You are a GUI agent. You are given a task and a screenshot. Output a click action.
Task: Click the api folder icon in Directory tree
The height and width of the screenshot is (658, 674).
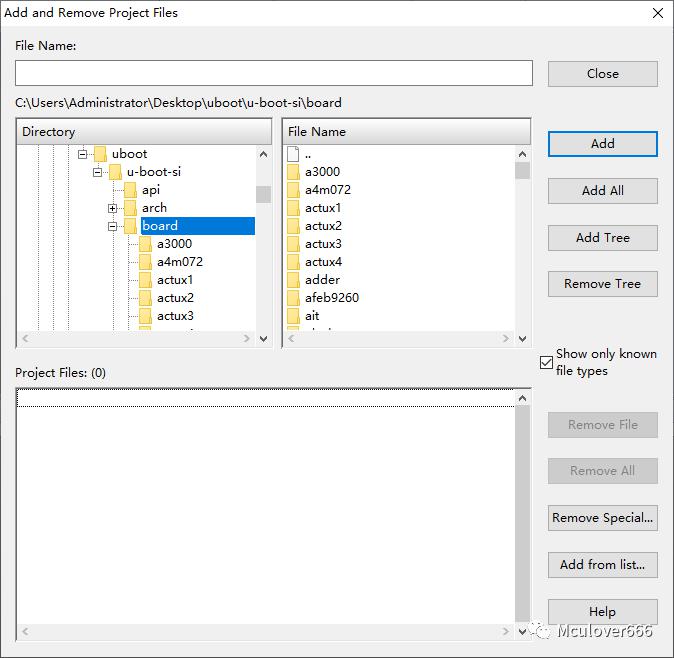click(130, 190)
